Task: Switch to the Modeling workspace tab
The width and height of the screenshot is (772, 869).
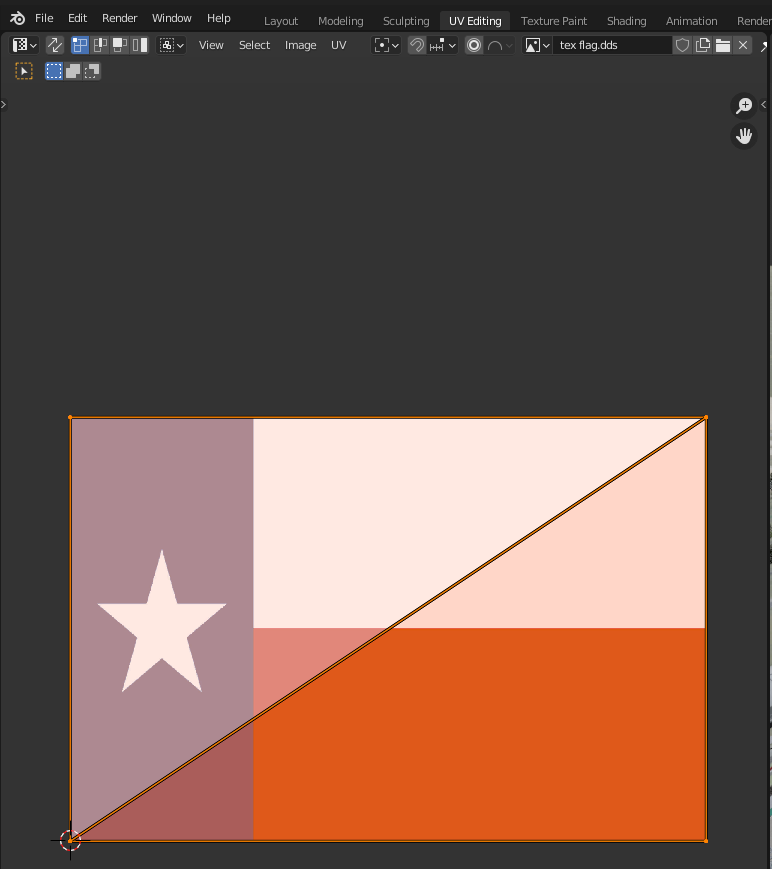Action: click(x=340, y=21)
